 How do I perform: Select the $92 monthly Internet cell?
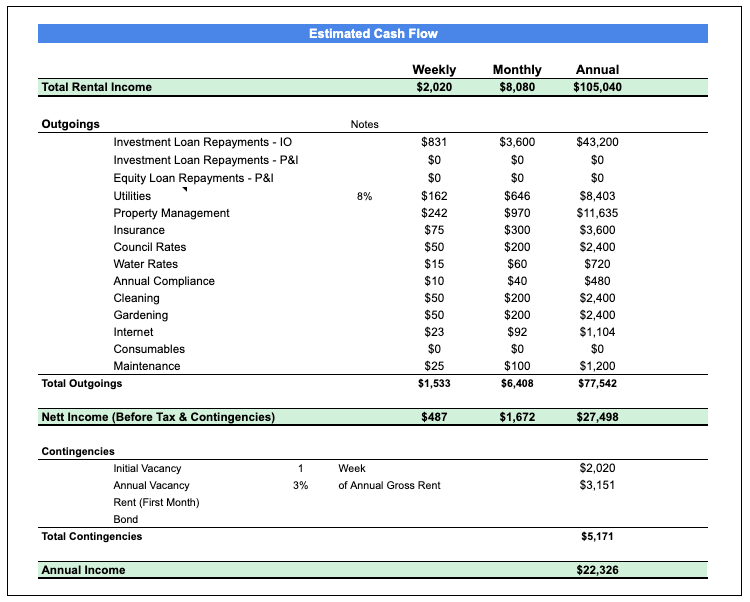[x=517, y=332]
